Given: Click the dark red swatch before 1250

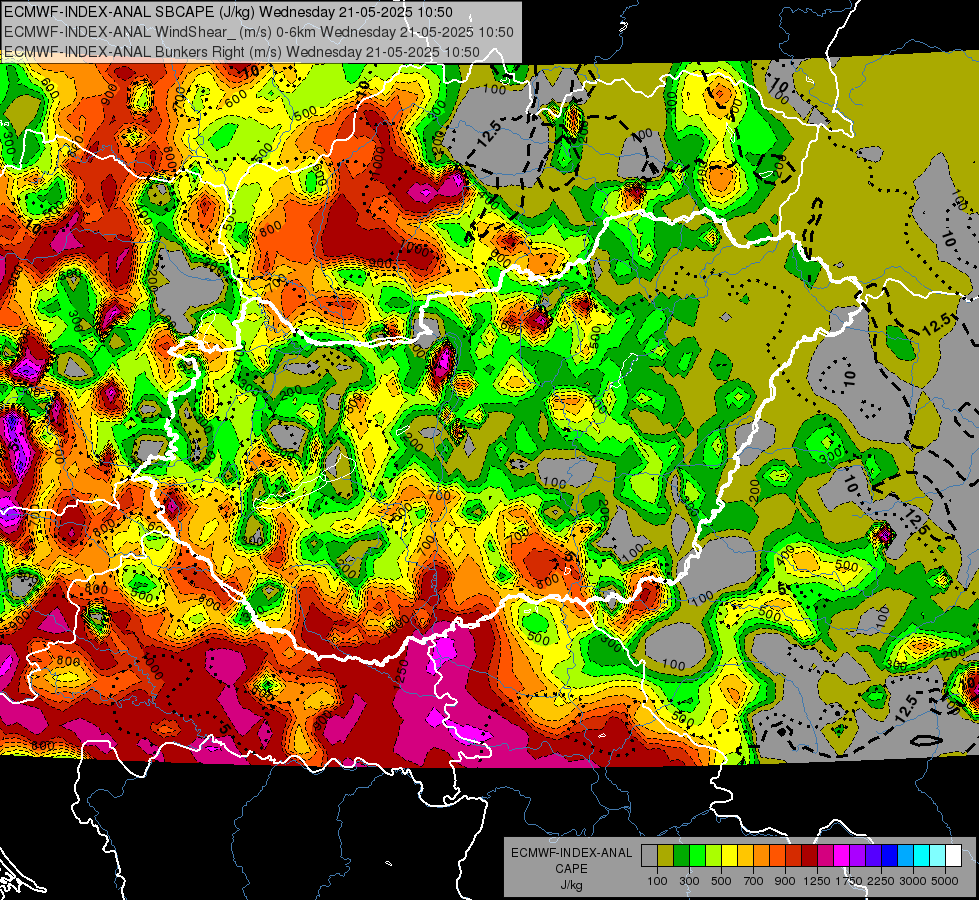Looking at the screenshot, I should 810,856.
